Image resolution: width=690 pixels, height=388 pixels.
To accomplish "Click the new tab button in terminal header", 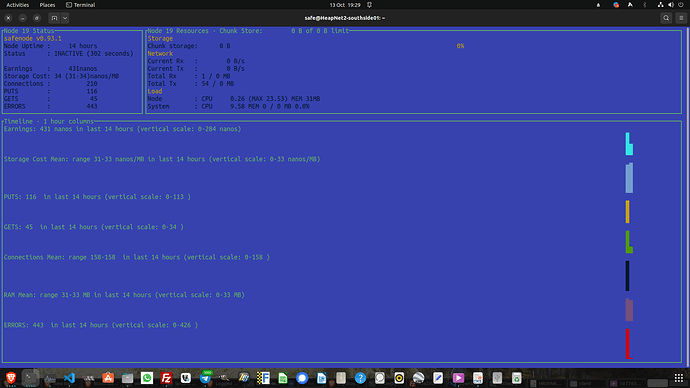I will [54, 18].
